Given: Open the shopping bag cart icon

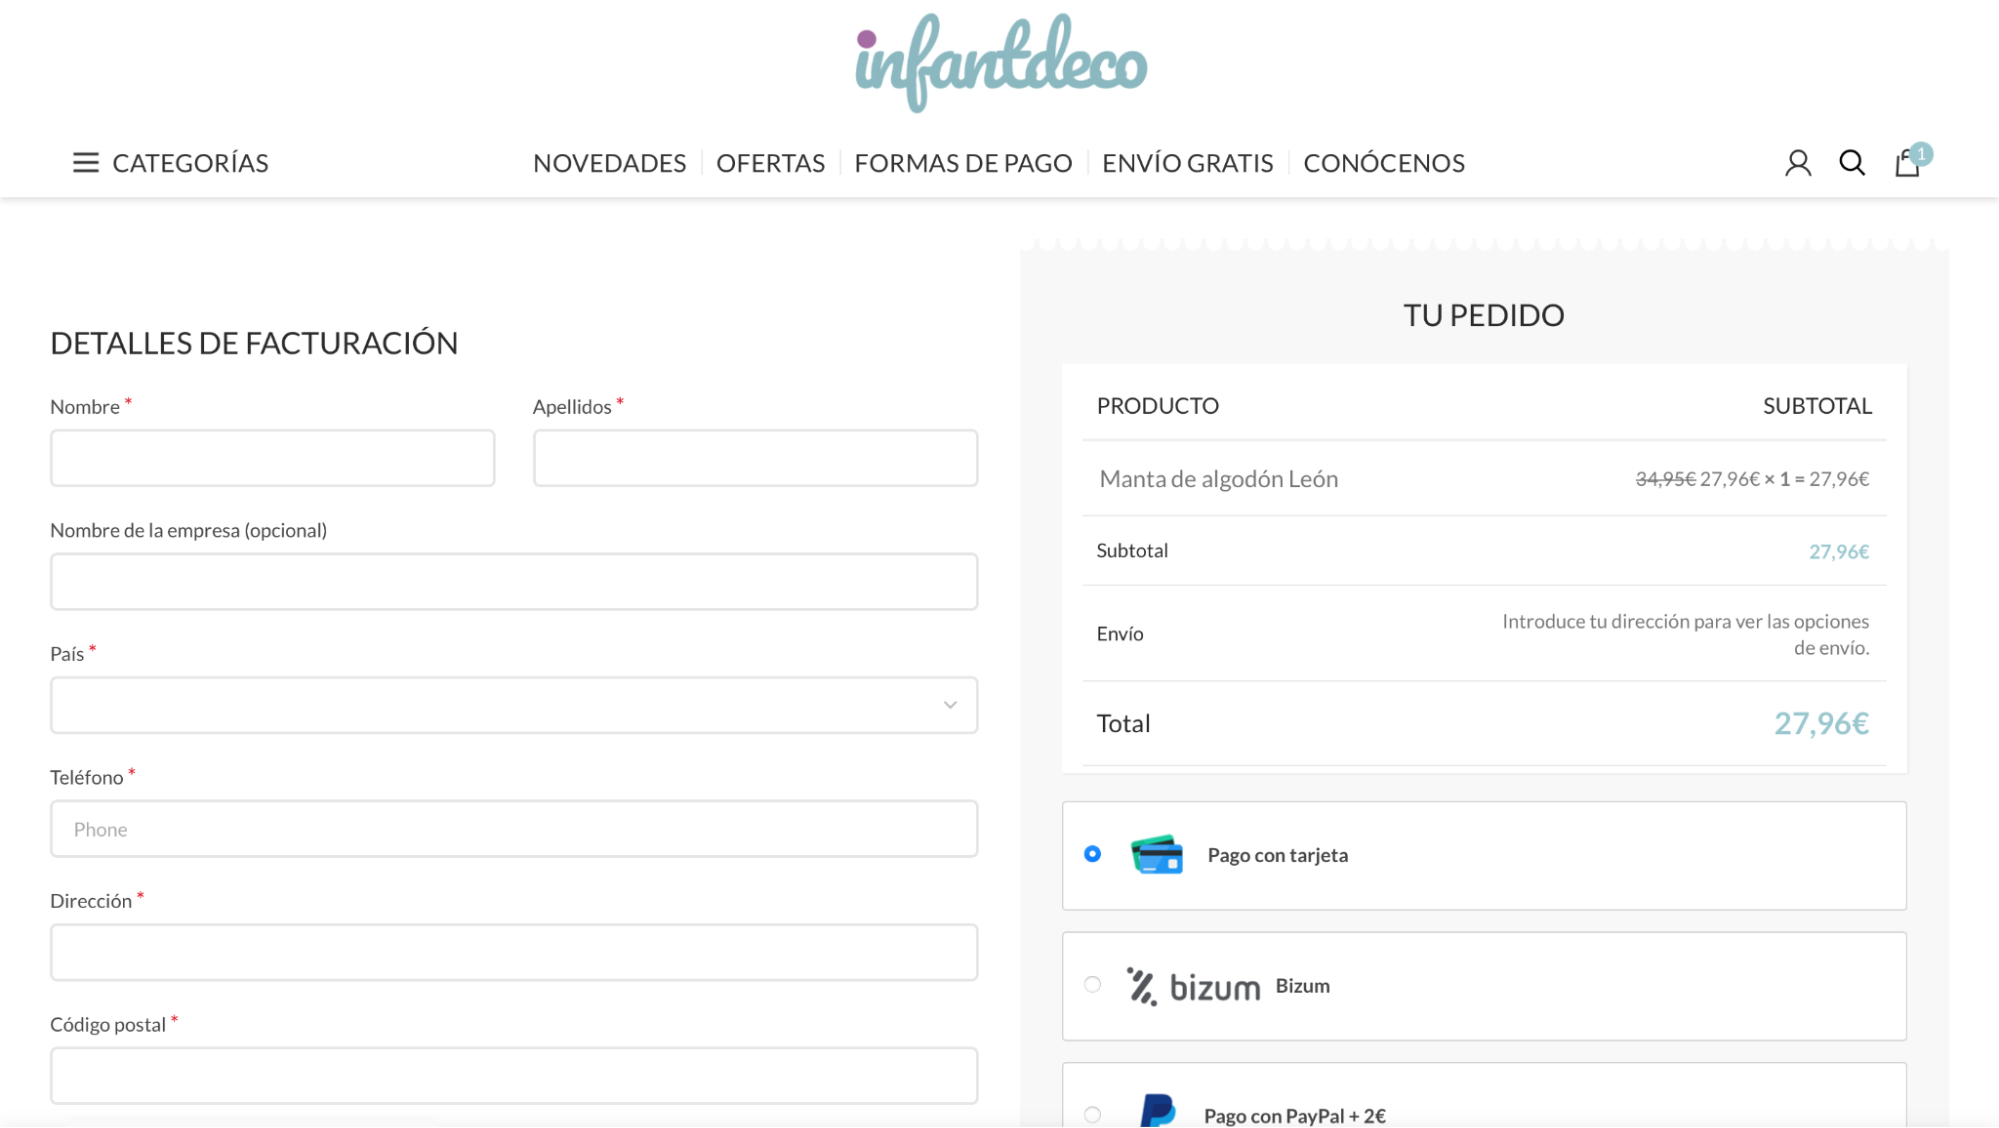Looking at the screenshot, I should (x=1907, y=163).
